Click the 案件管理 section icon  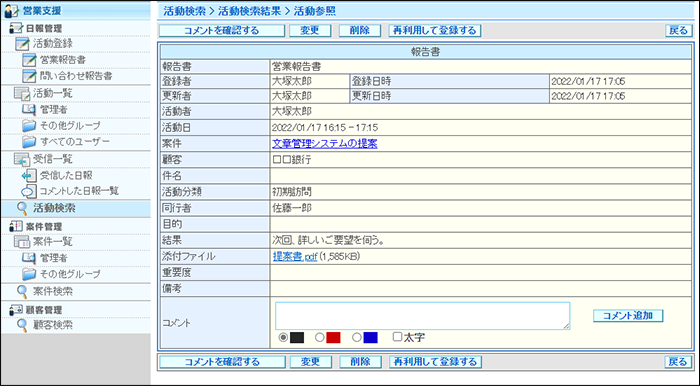[x=15, y=227]
